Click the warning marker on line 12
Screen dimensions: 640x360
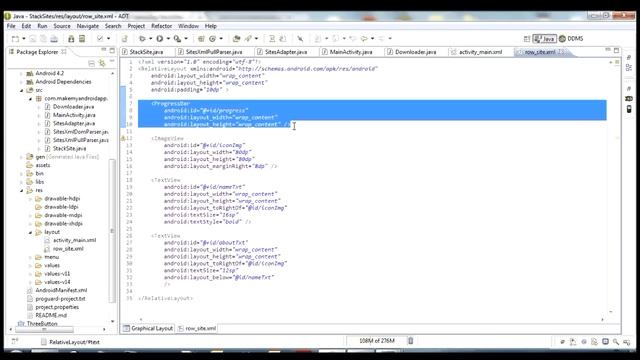pyautogui.click(x=123, y=138)
